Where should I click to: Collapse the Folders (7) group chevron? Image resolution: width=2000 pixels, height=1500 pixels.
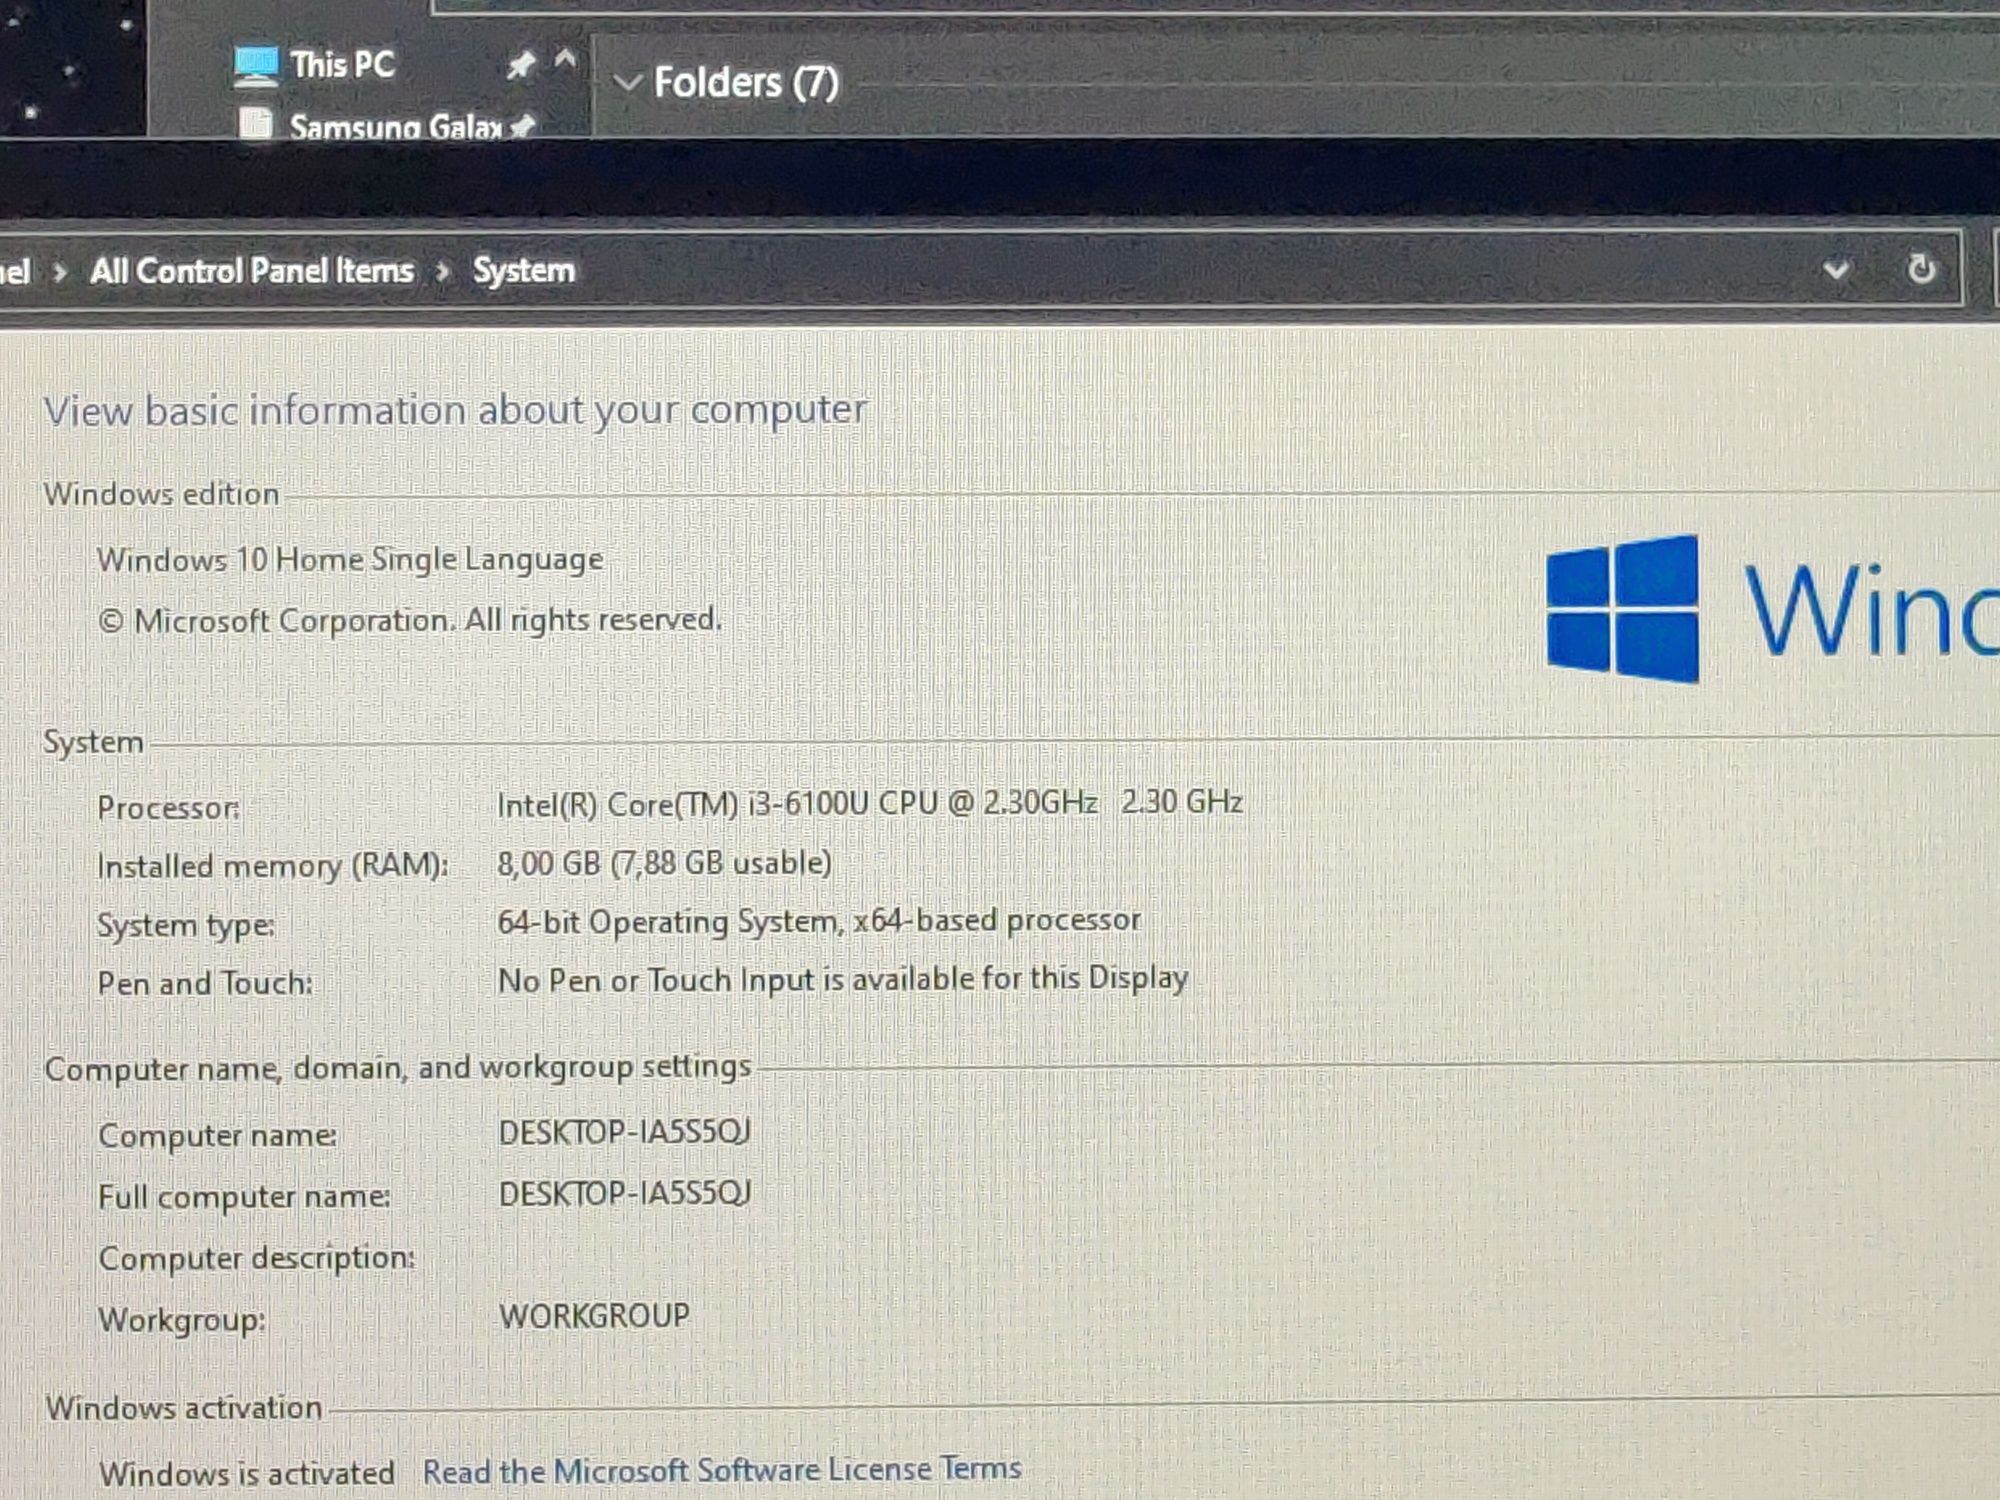[x=627, y=82]
